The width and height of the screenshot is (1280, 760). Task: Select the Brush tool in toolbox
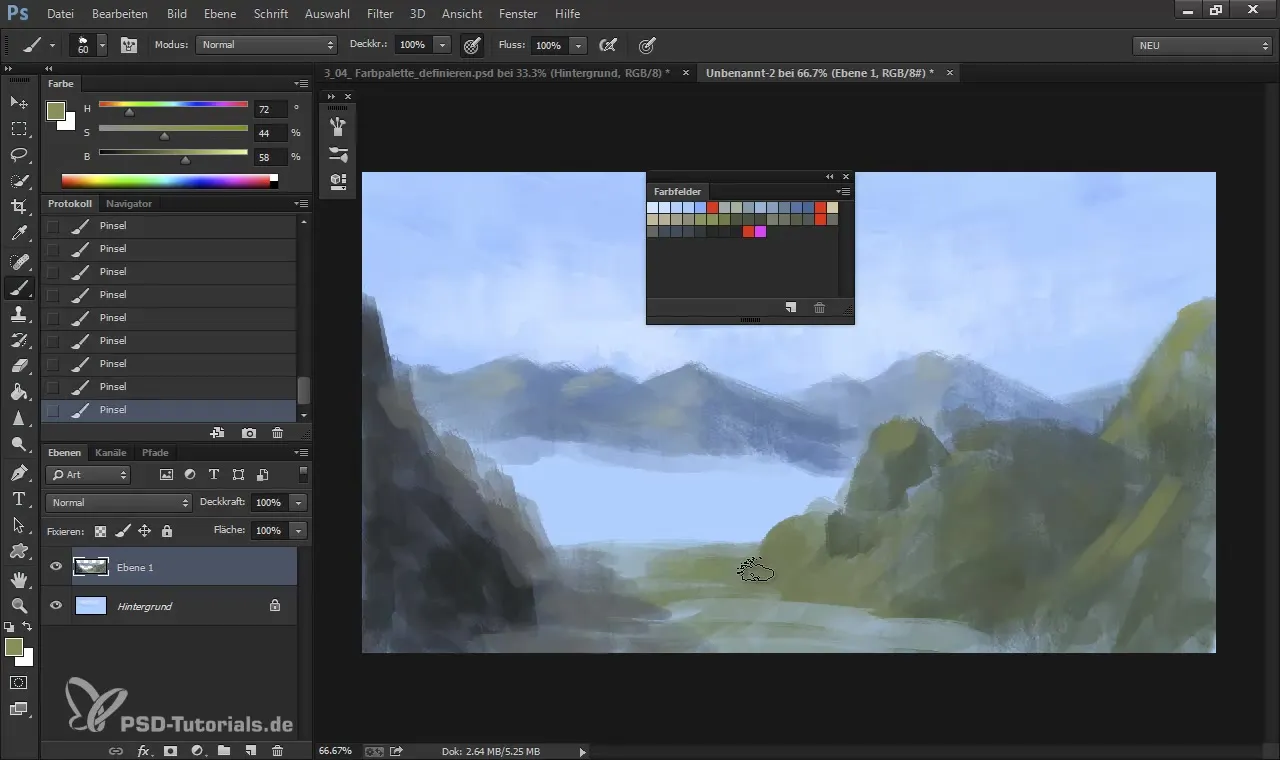[19, 288]
